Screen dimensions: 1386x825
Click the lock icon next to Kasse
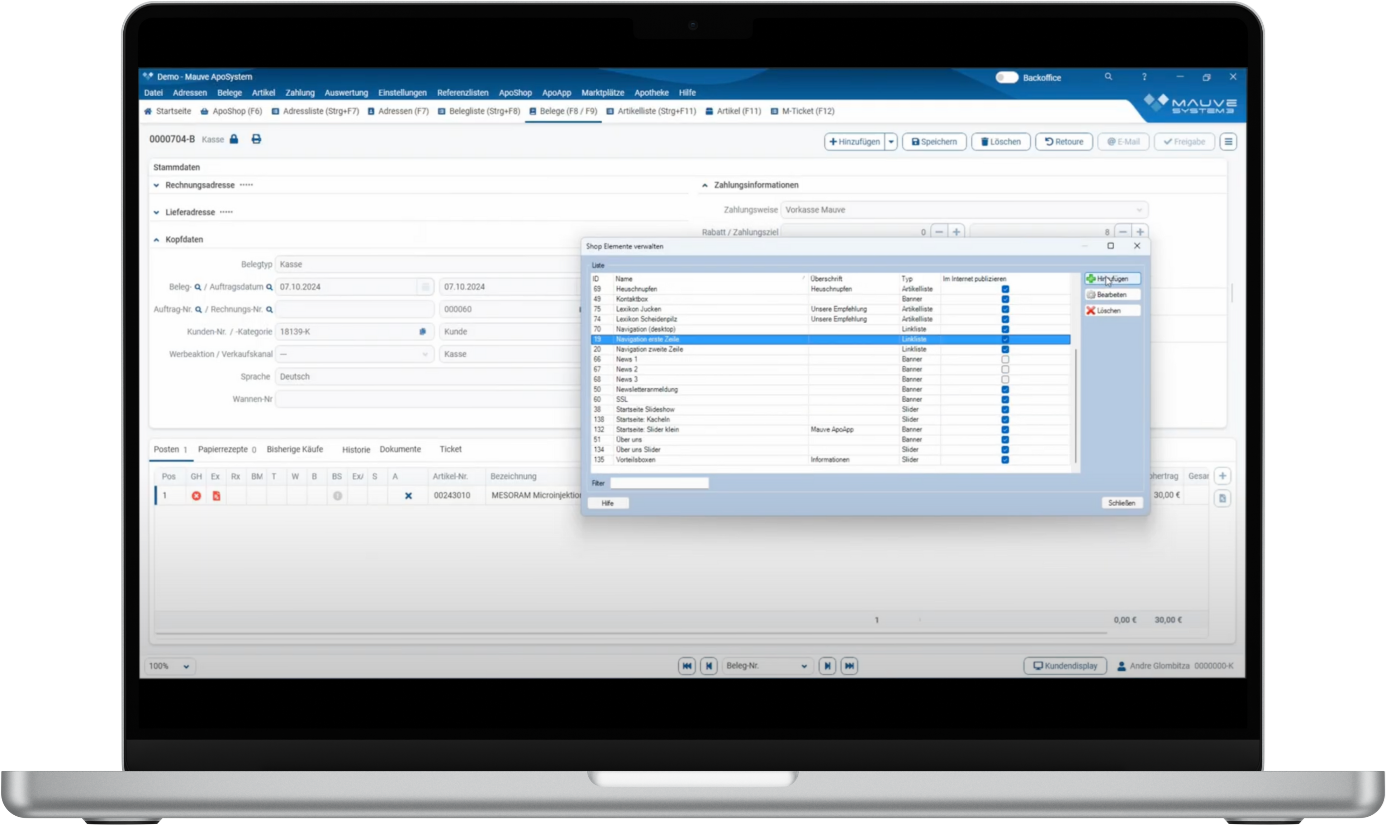[x=234, y=139]
